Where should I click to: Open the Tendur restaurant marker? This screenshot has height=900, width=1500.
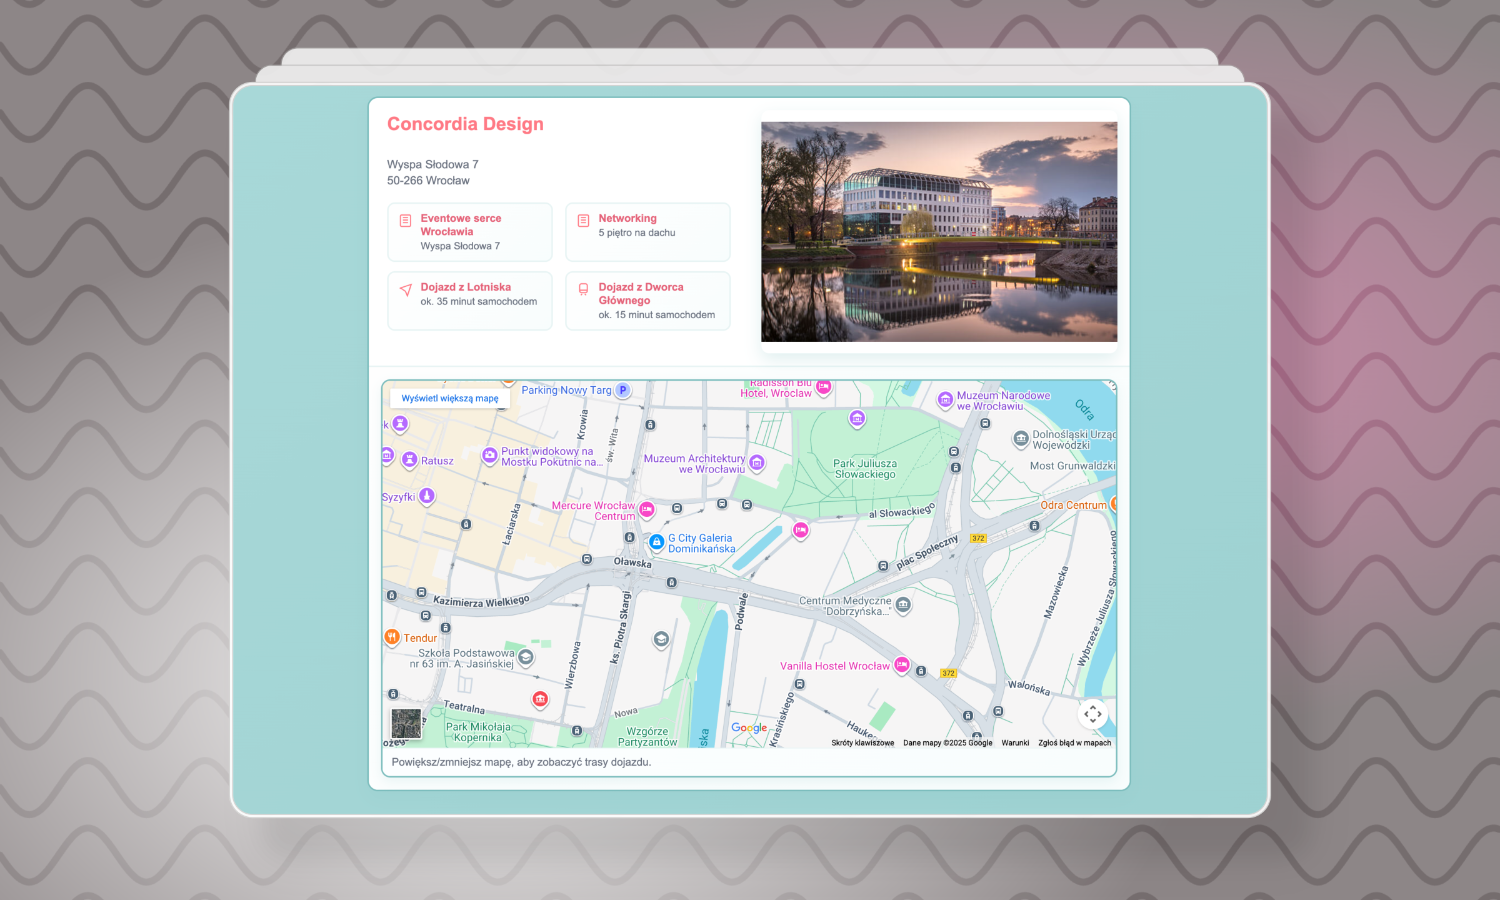tap(391, 636)
